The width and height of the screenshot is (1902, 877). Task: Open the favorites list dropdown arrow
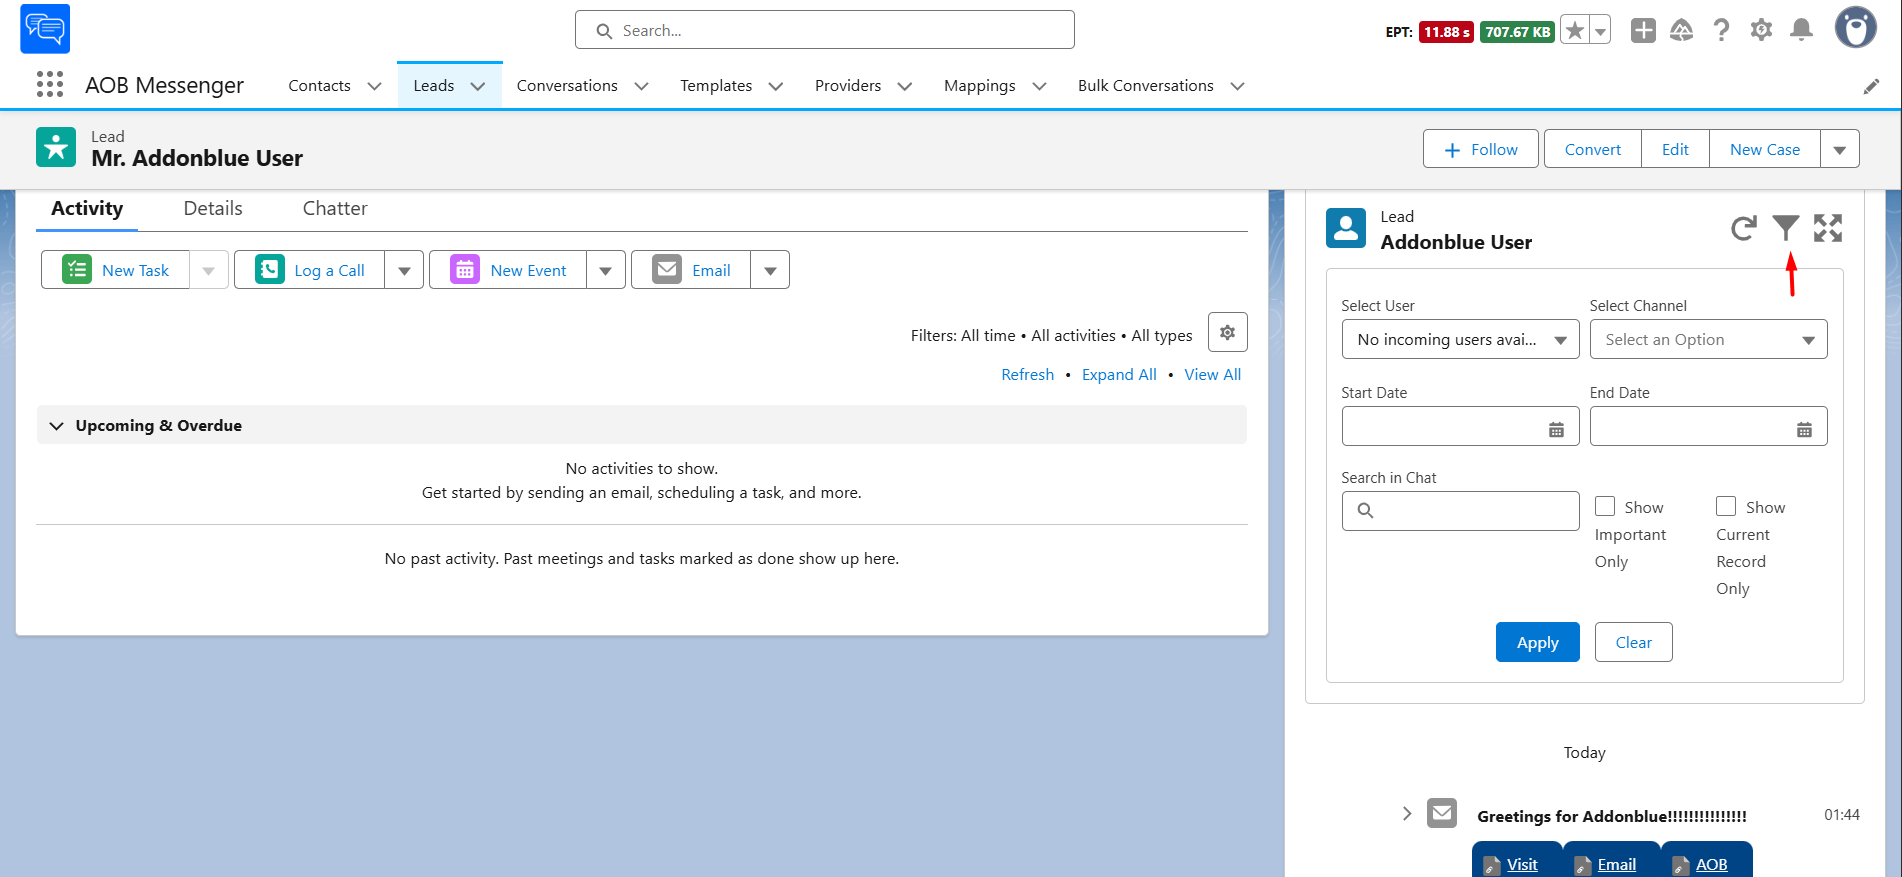(x=1601, y=31)
